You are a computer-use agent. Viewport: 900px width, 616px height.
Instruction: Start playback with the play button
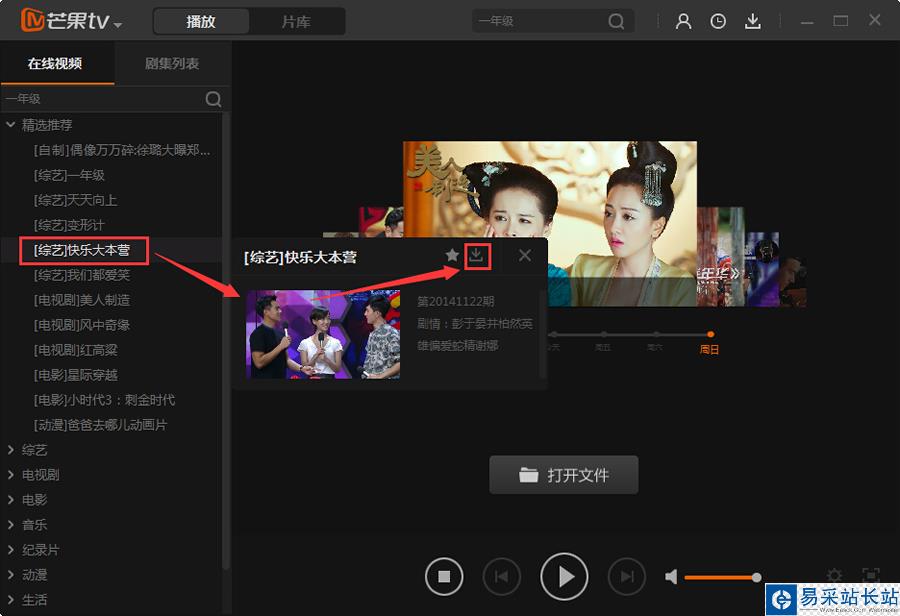pyautogui.click(x=564, y=576)
